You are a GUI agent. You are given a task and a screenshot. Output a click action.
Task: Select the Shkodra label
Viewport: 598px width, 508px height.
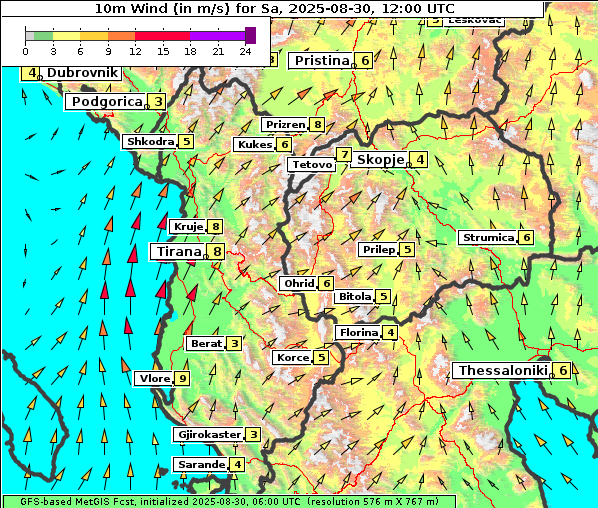click(x=151, y=141)
